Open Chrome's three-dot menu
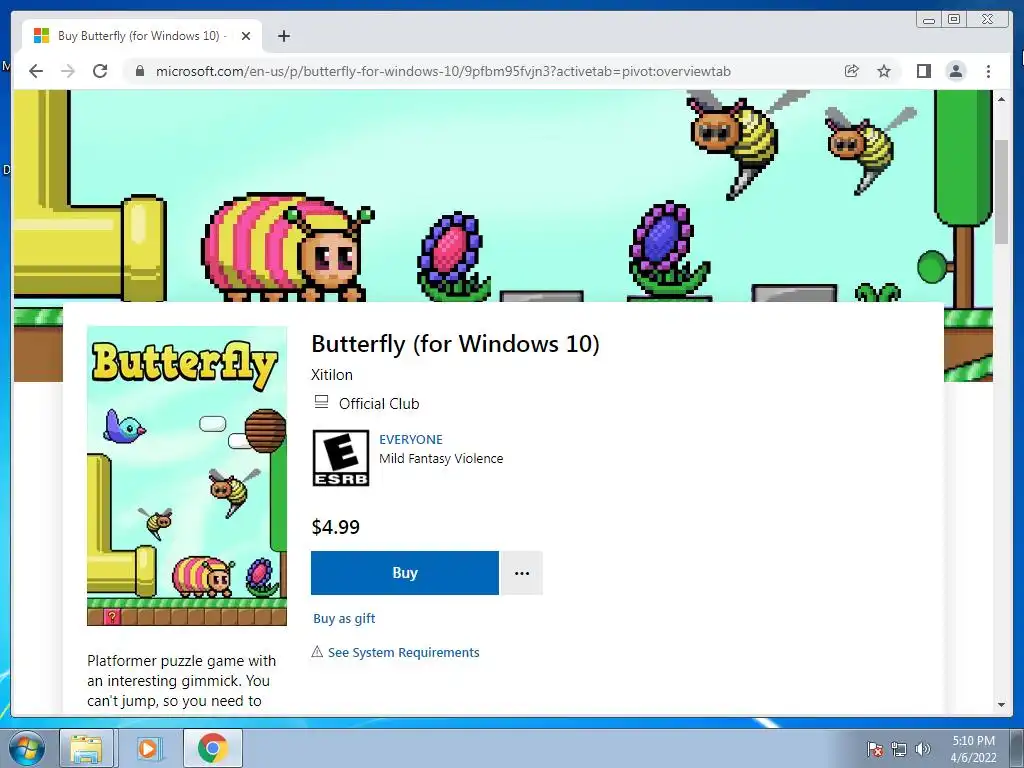 [988, 71]
